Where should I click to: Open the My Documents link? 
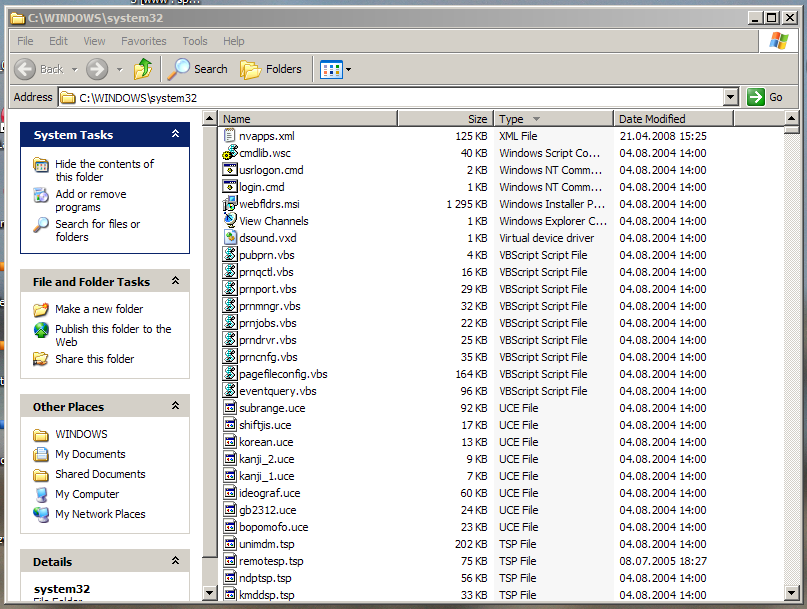[90, 454]
